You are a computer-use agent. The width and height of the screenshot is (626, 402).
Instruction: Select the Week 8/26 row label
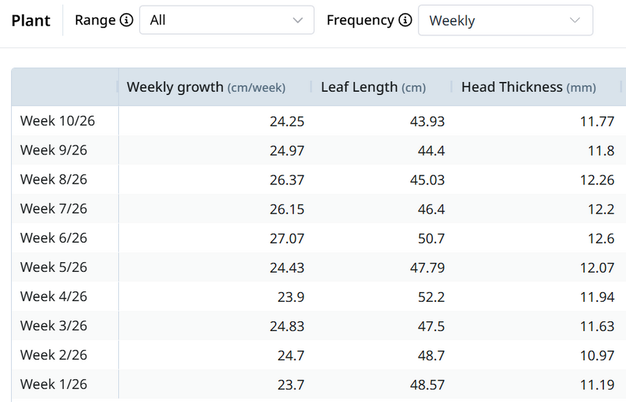(x=54, y=180)
